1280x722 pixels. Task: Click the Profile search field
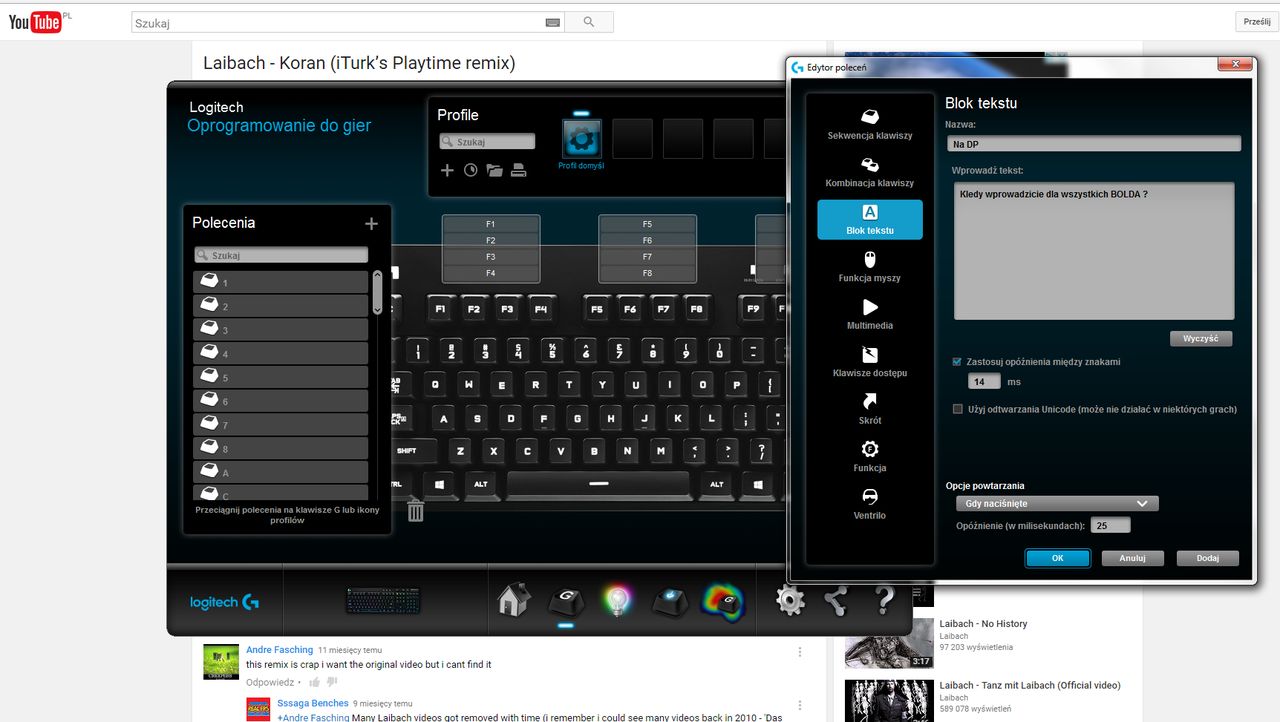coord(487,142)
